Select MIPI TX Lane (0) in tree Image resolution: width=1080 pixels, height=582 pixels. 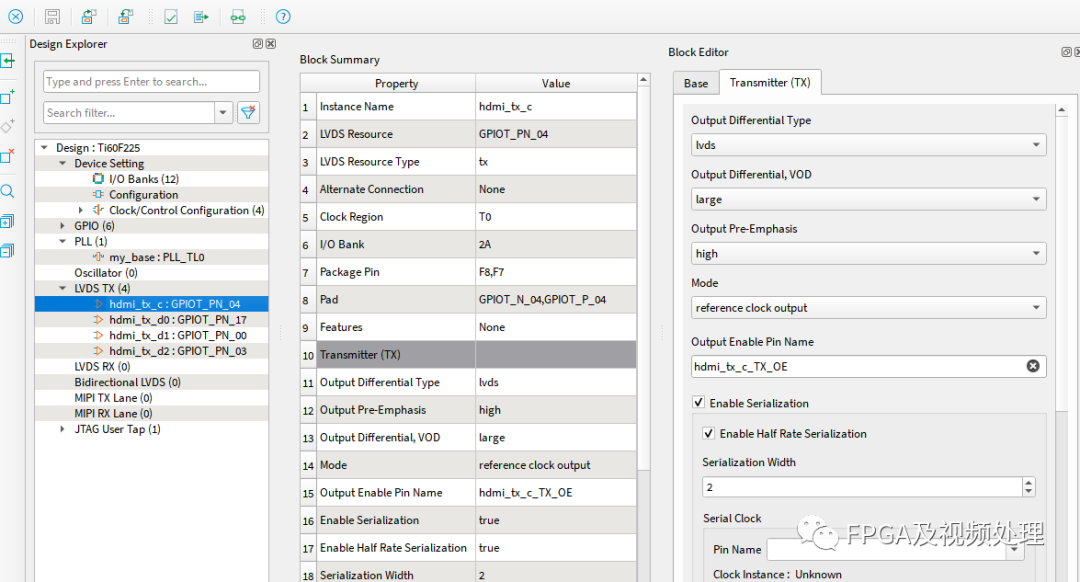[x=113, y=398]
